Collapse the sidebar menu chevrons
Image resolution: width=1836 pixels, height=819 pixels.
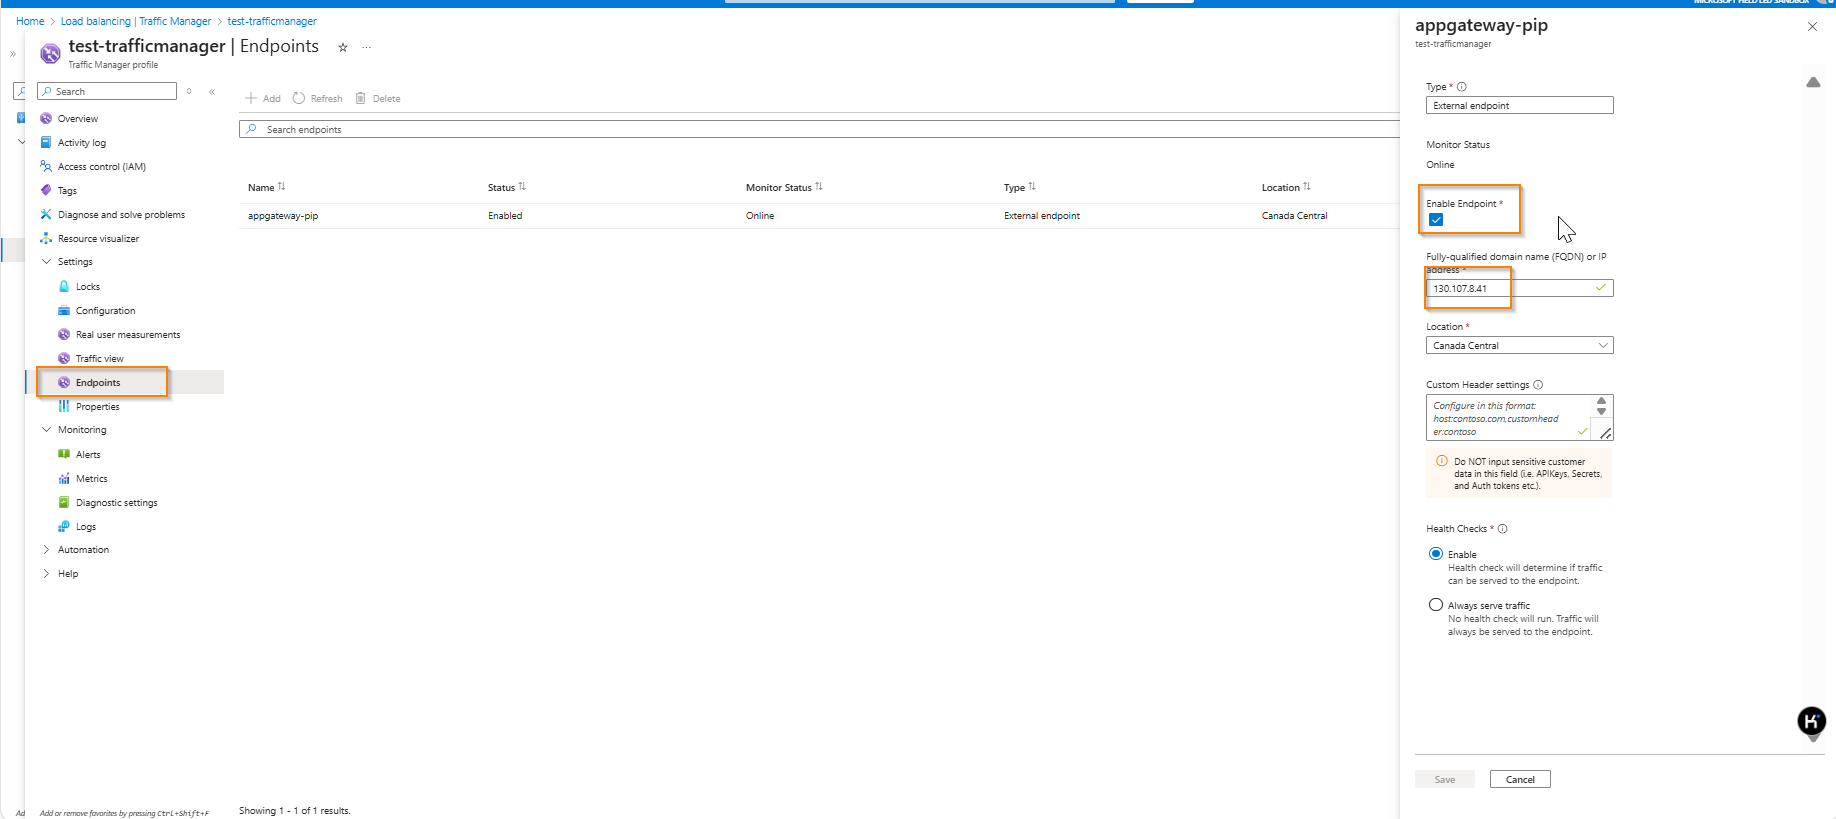pos(212,91)
